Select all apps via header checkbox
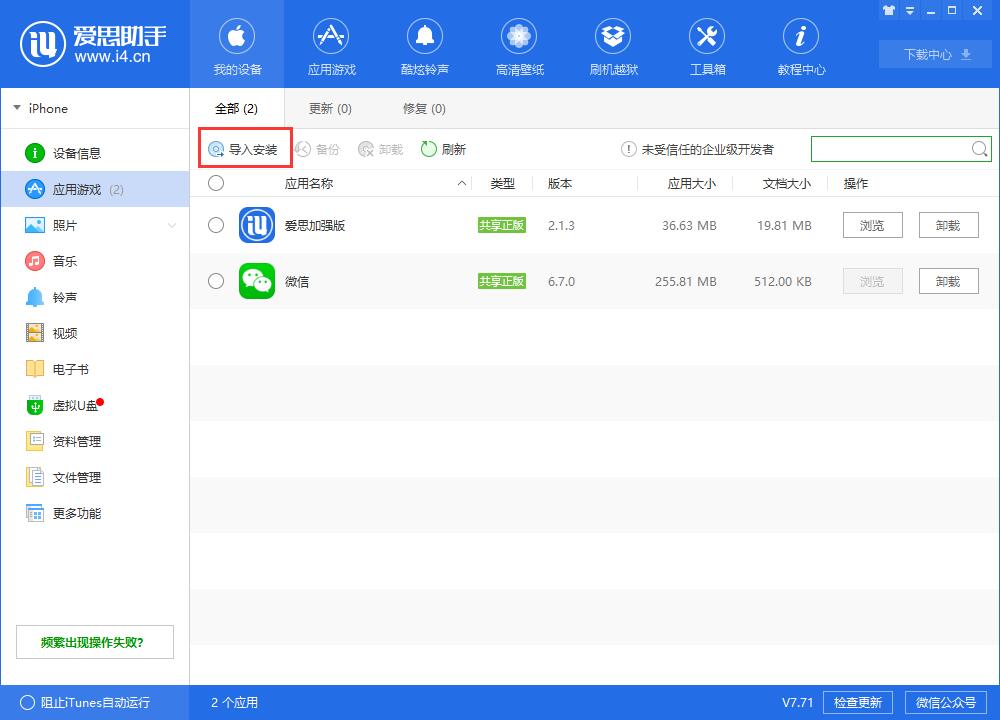1000x720 pixels. 215,183
